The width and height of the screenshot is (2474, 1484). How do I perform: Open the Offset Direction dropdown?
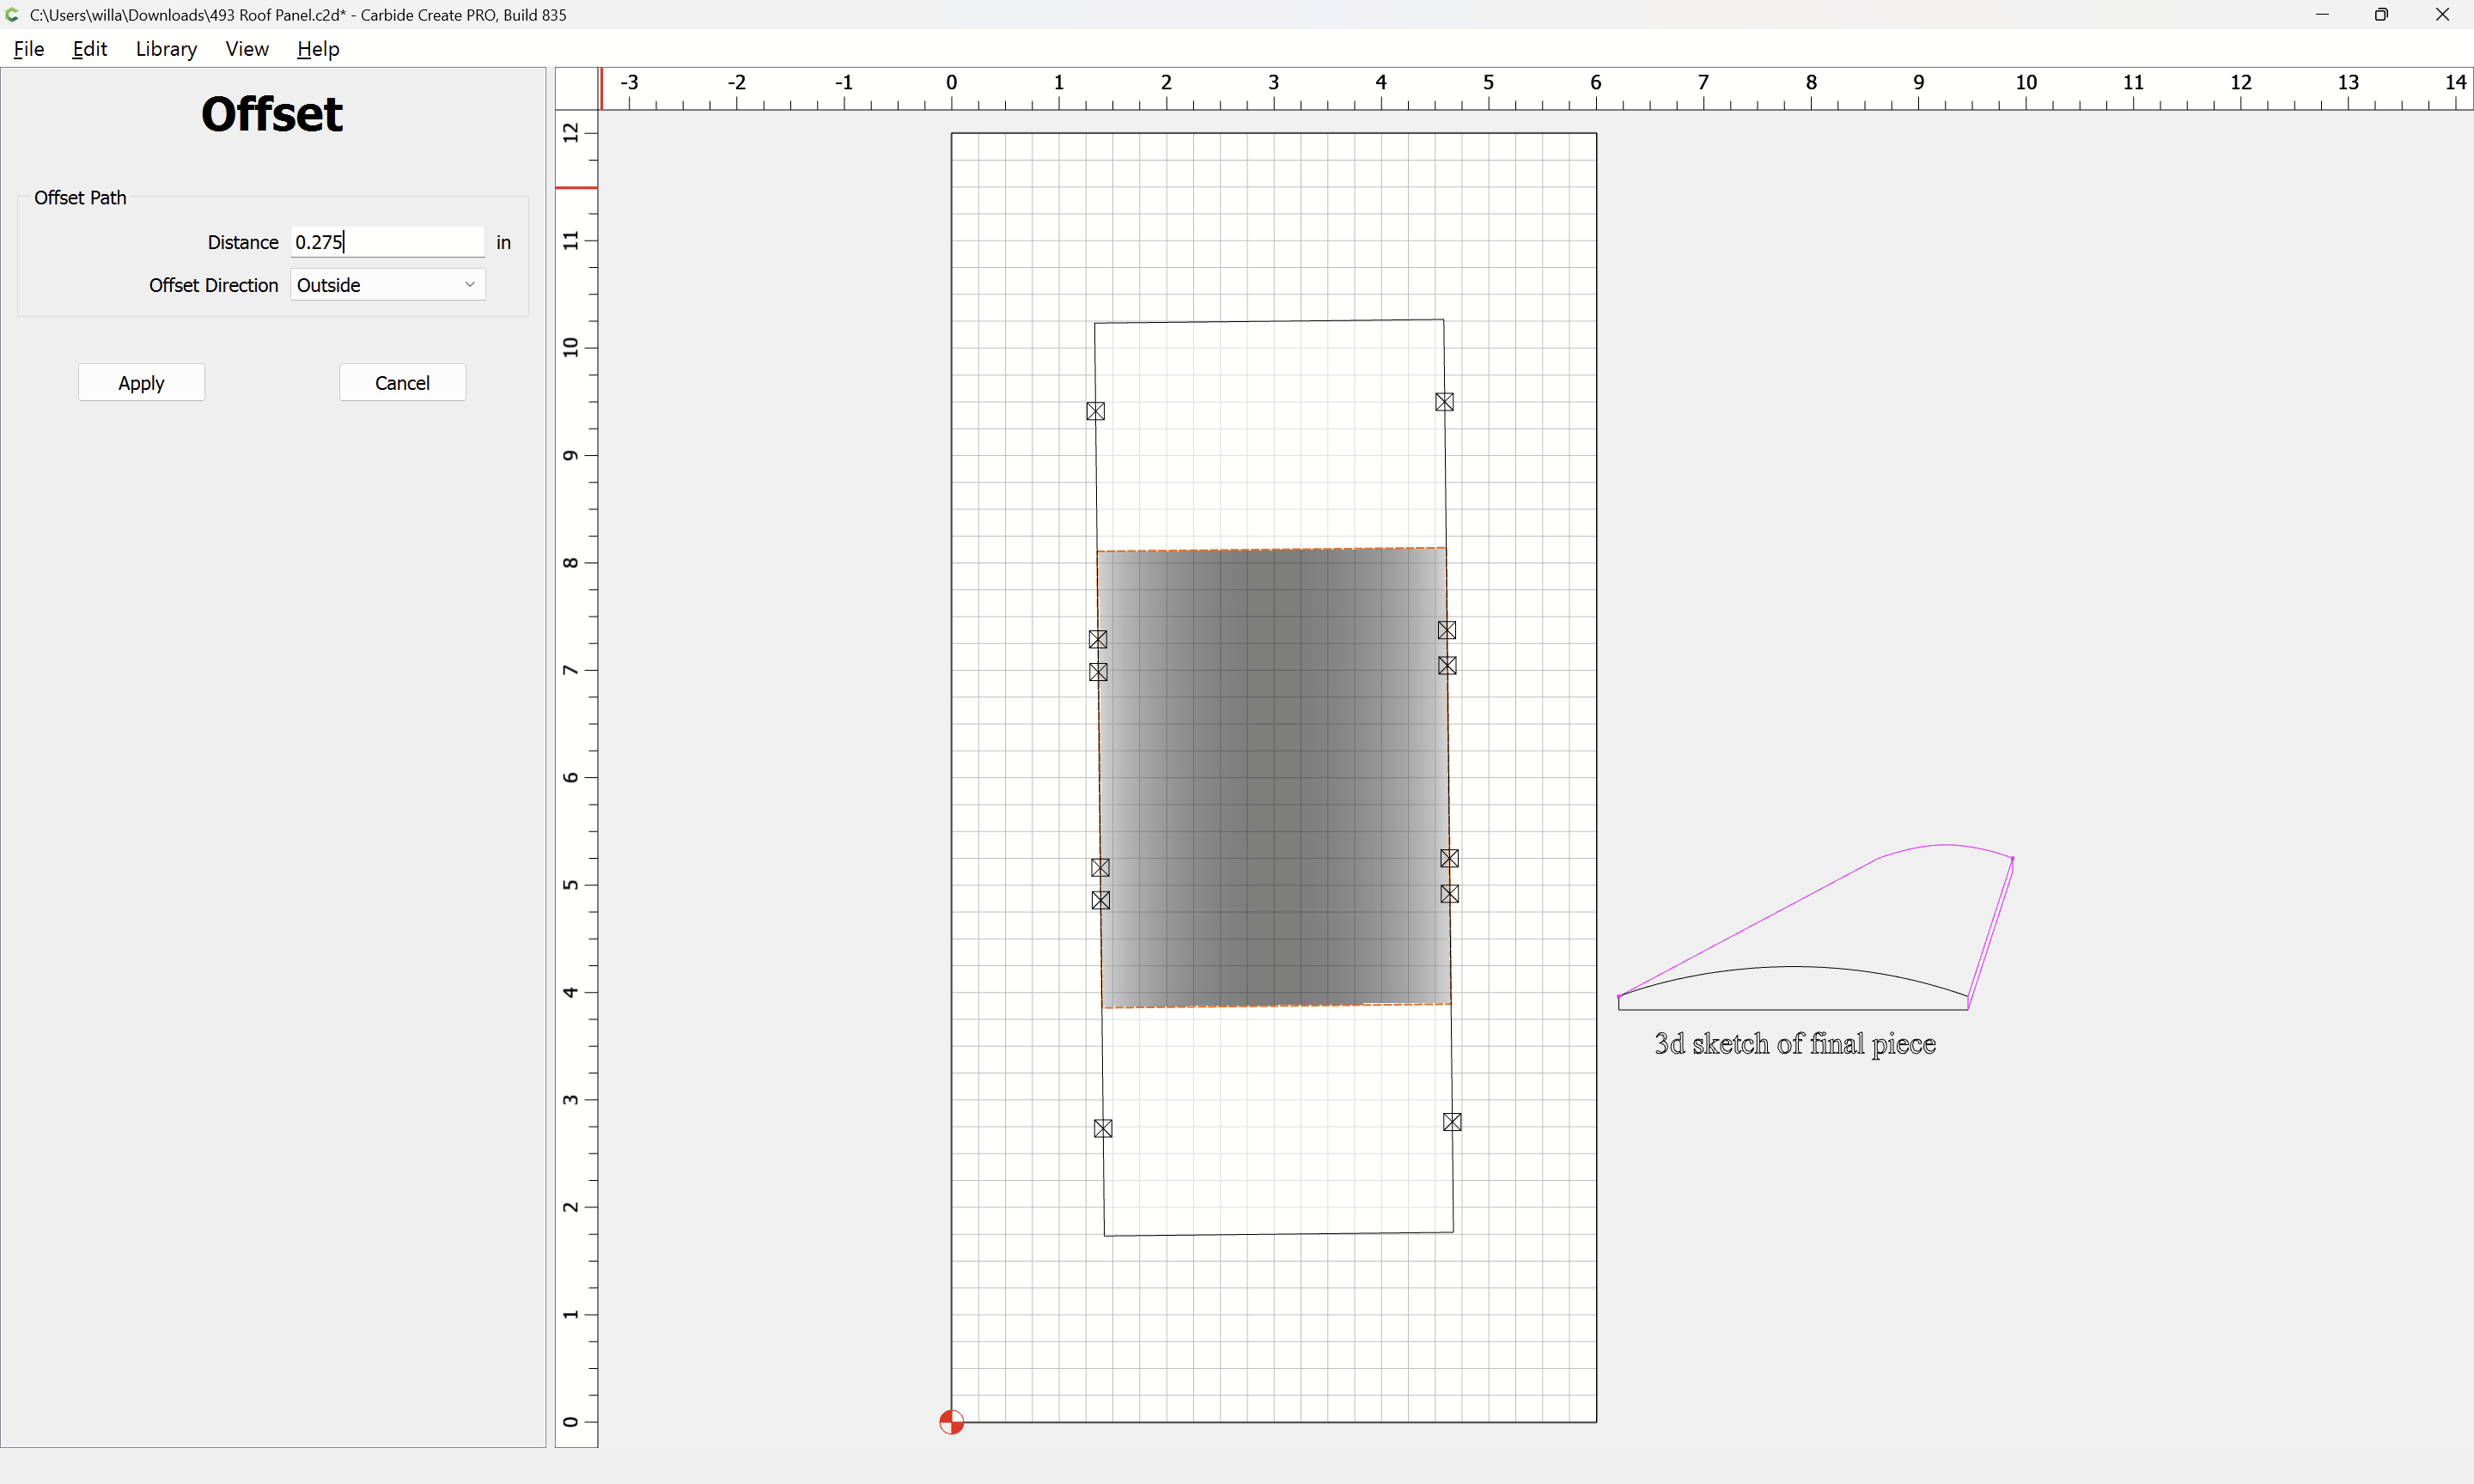(387, 285)
